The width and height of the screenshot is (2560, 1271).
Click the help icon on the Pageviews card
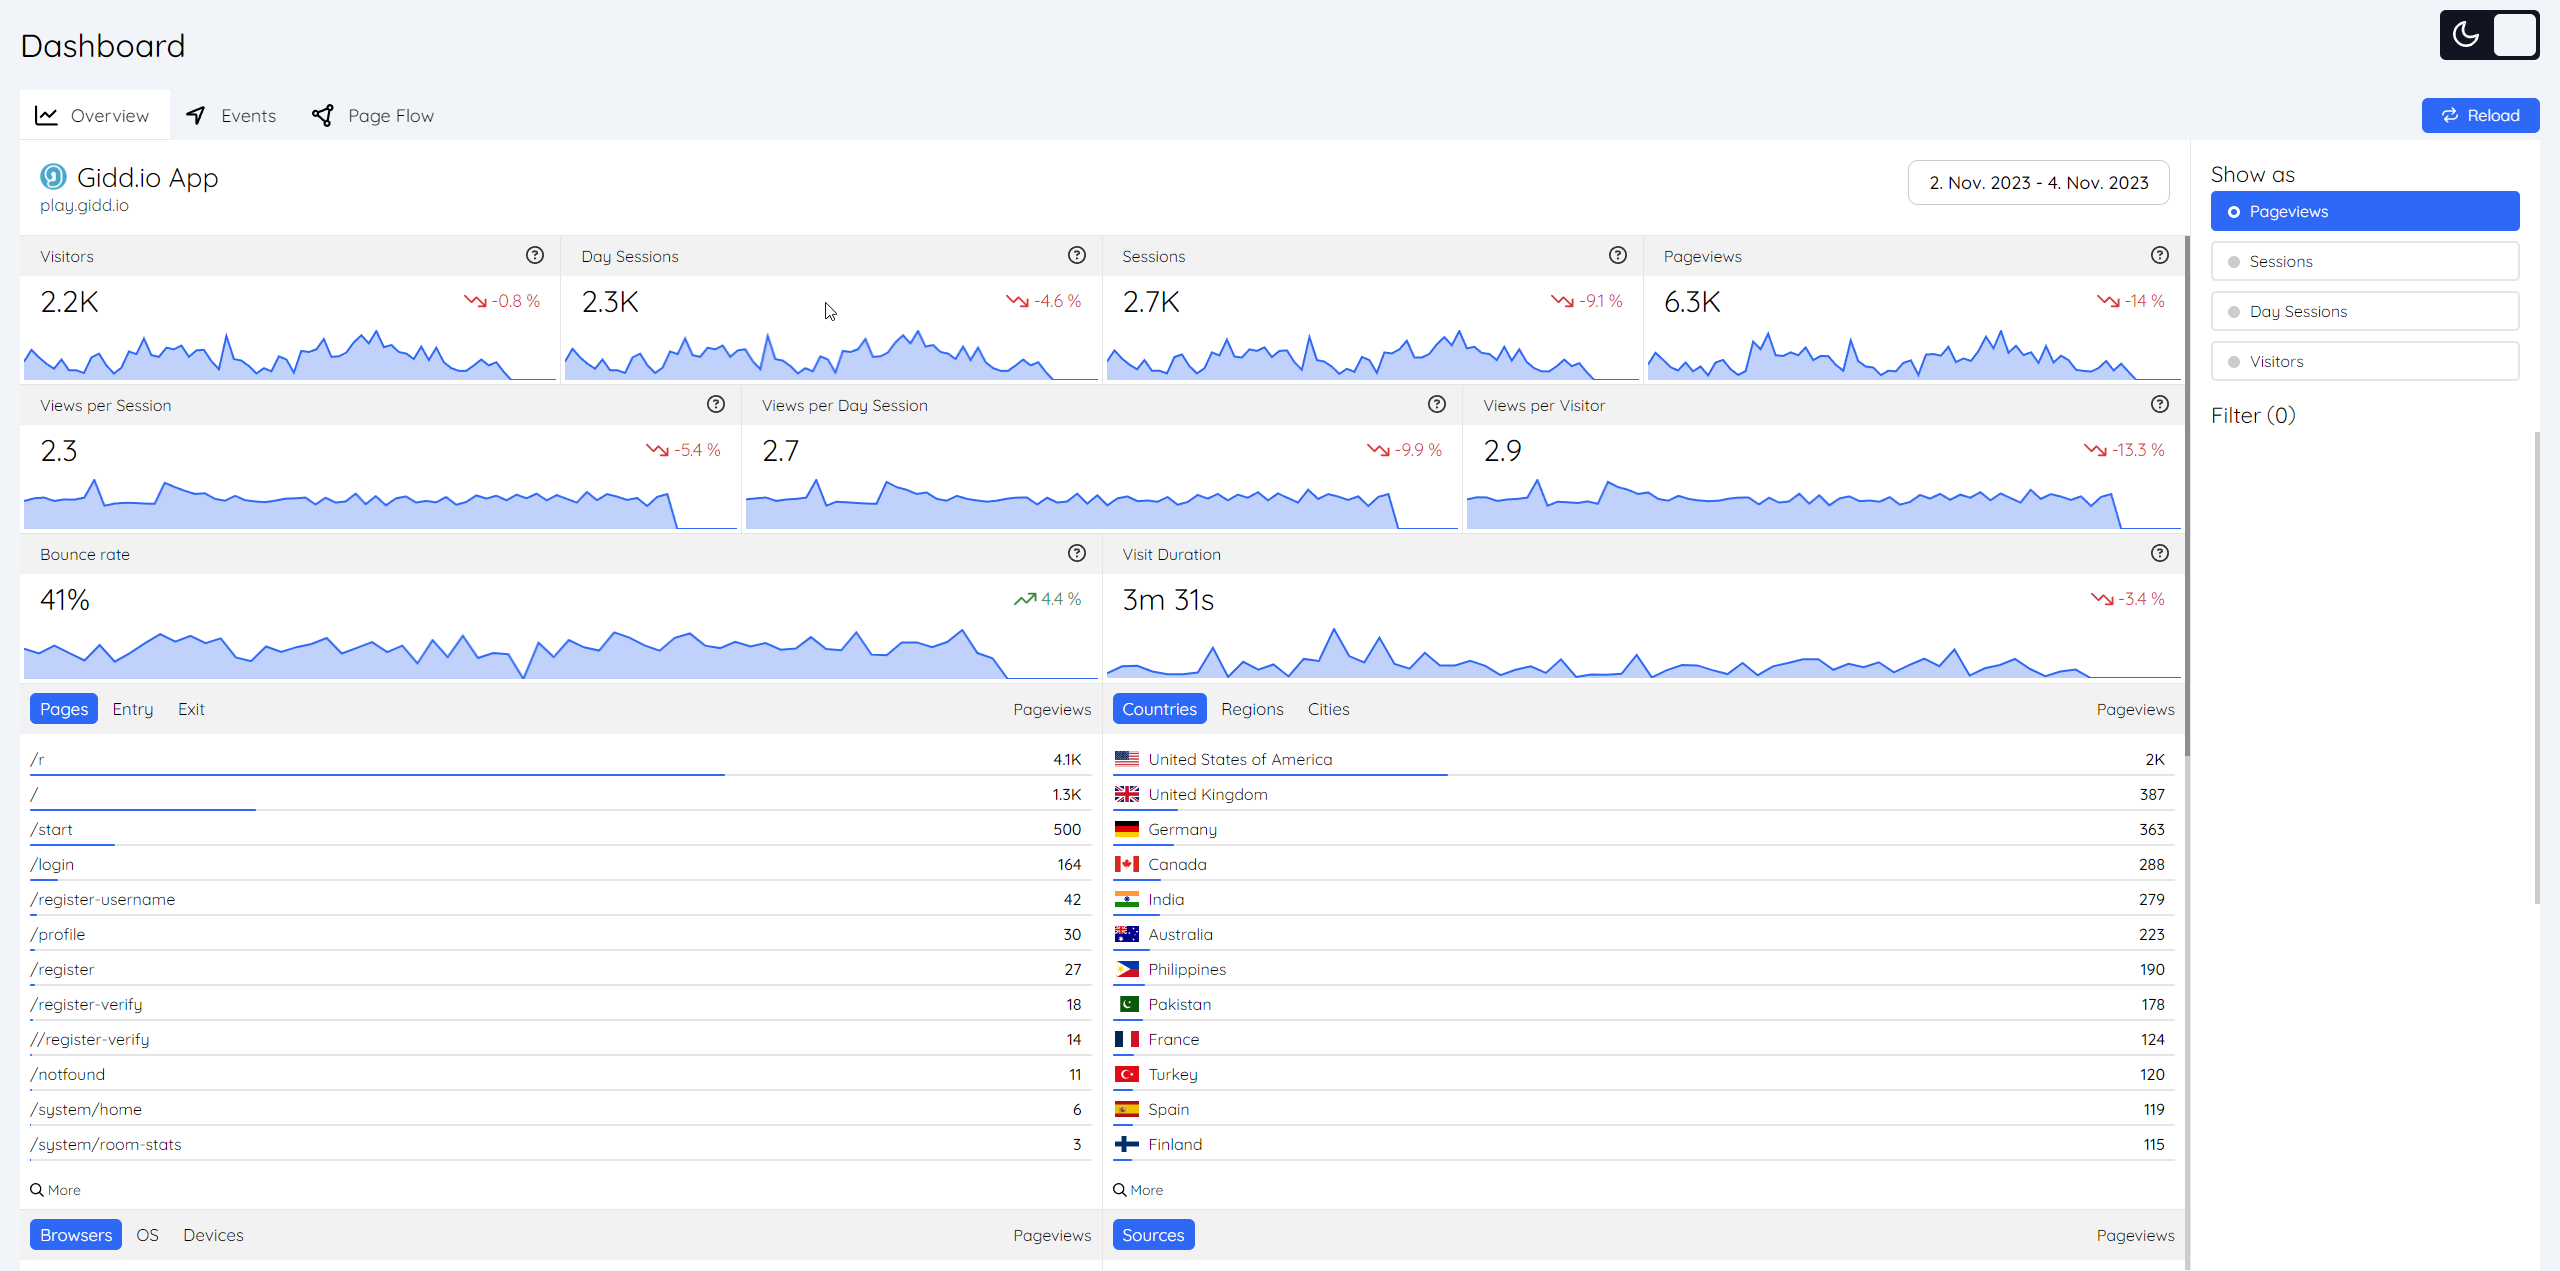point(2159,255)
